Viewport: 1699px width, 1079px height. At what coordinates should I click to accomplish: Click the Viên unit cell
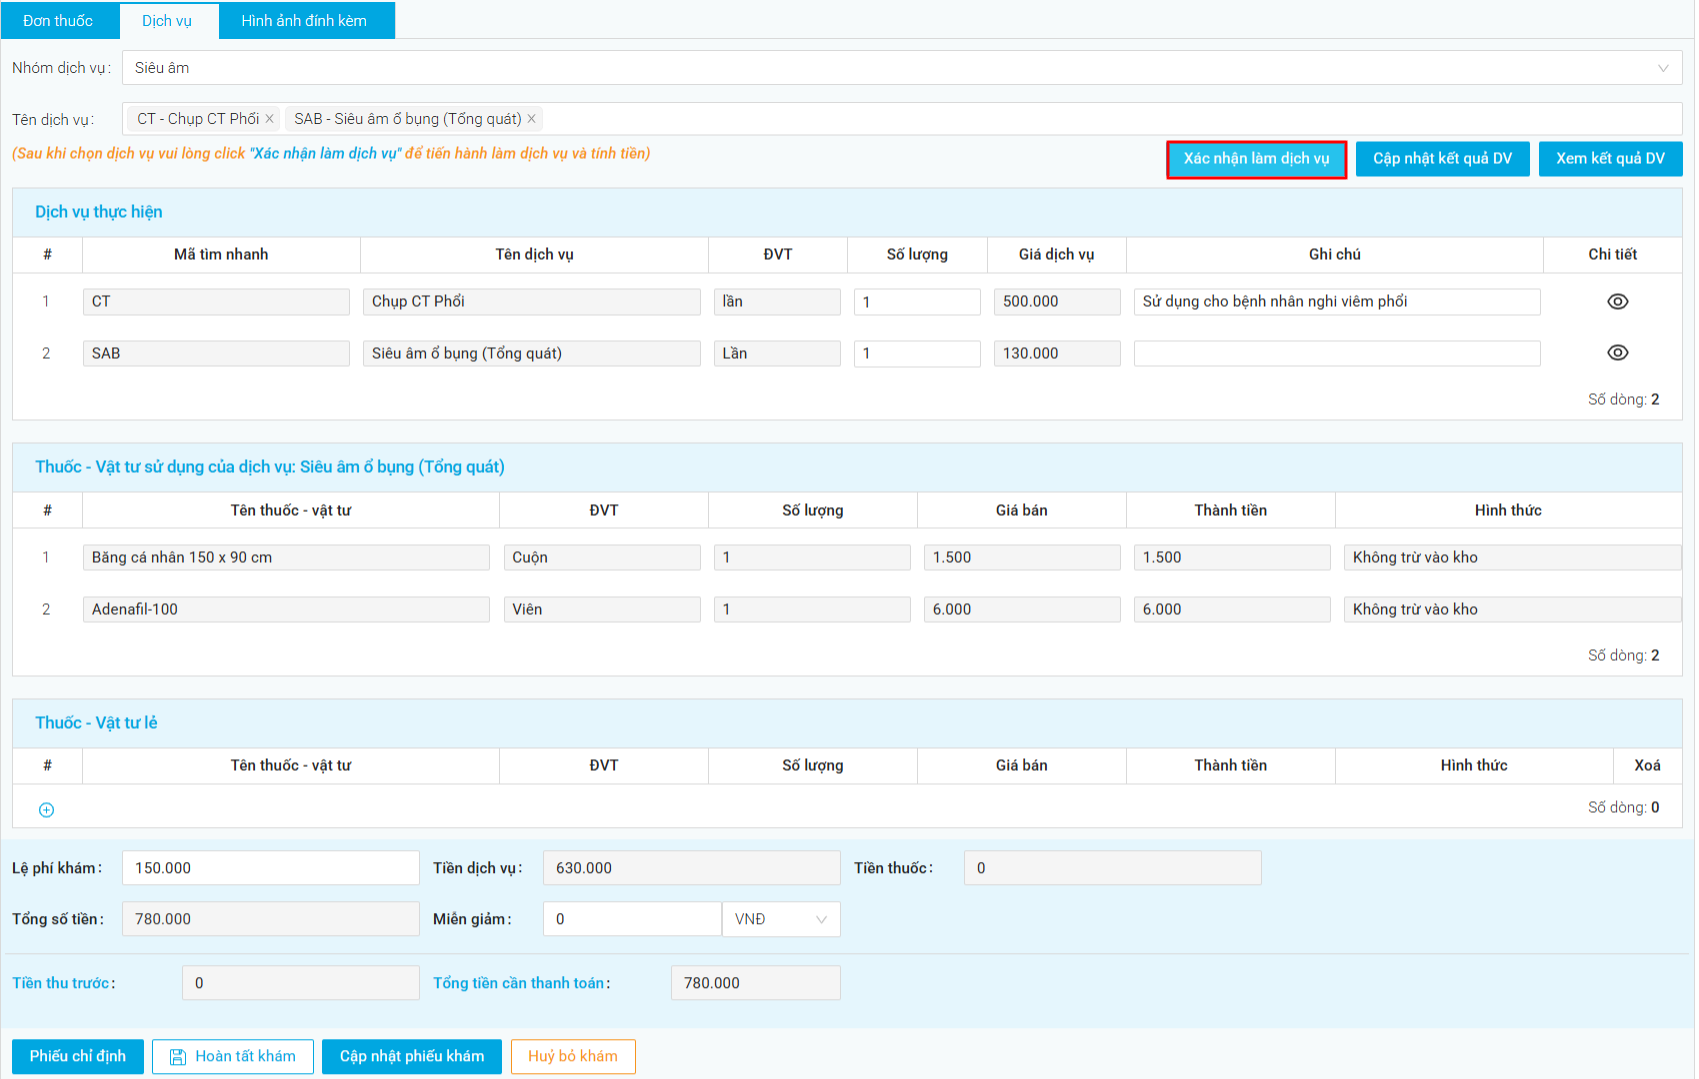[602, 610]
